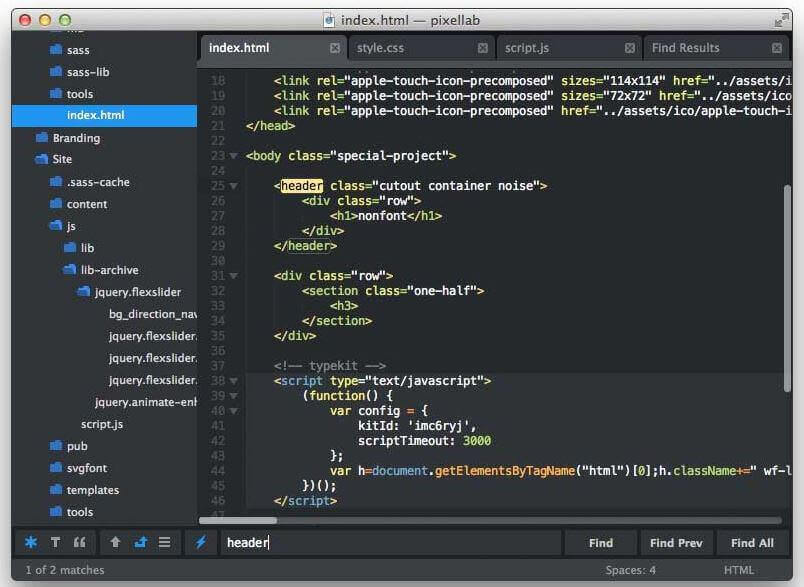Open the .sass-cache folder icon
This screenshot has width=804, height=587.
pos(56,181)
